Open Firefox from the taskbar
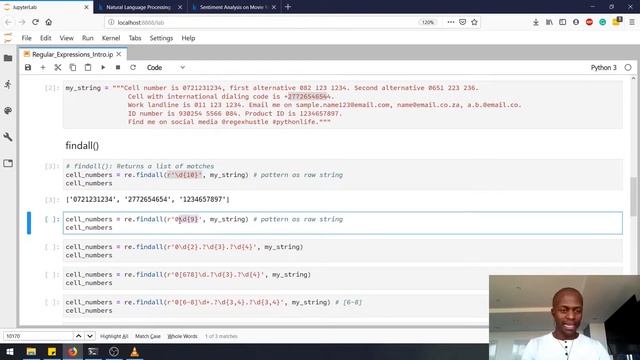 (x=73, y=351)
